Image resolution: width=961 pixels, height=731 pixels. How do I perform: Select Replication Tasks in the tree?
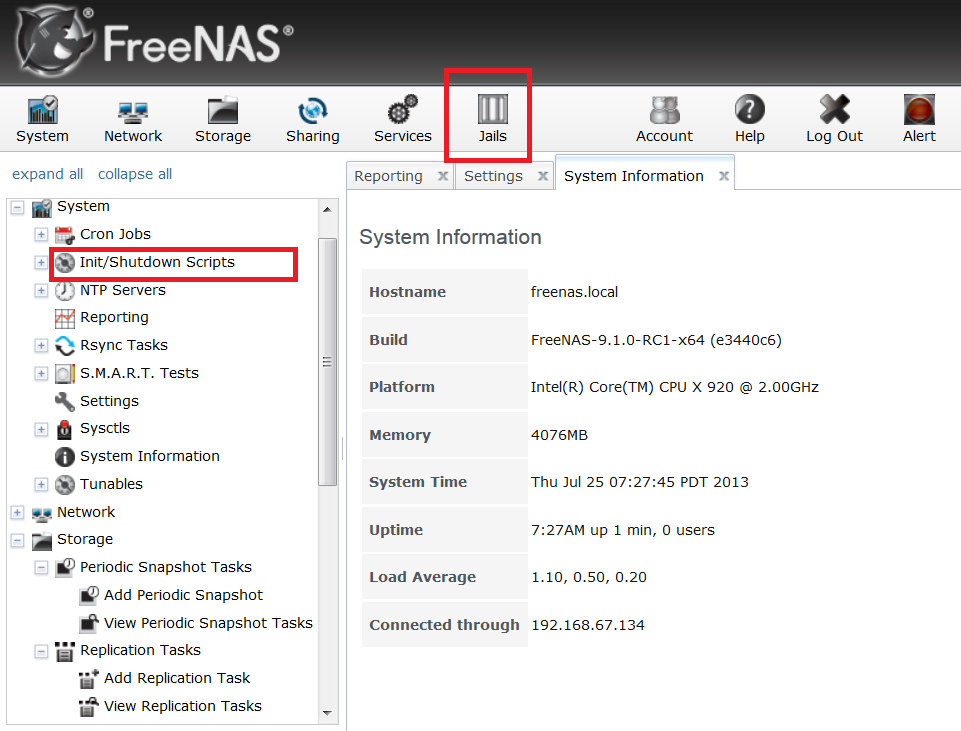(140, 650)
